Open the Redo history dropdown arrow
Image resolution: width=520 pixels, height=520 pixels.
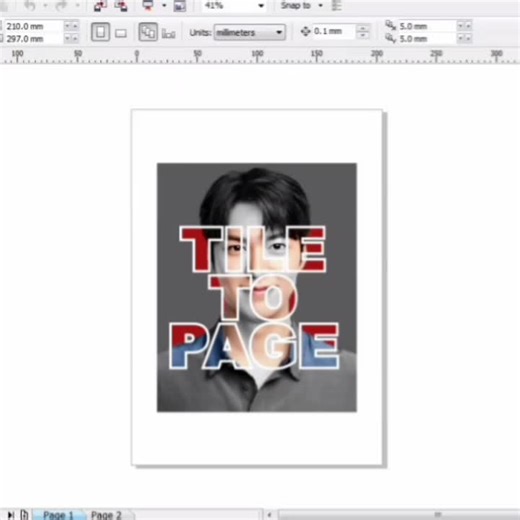coord(78,5)
